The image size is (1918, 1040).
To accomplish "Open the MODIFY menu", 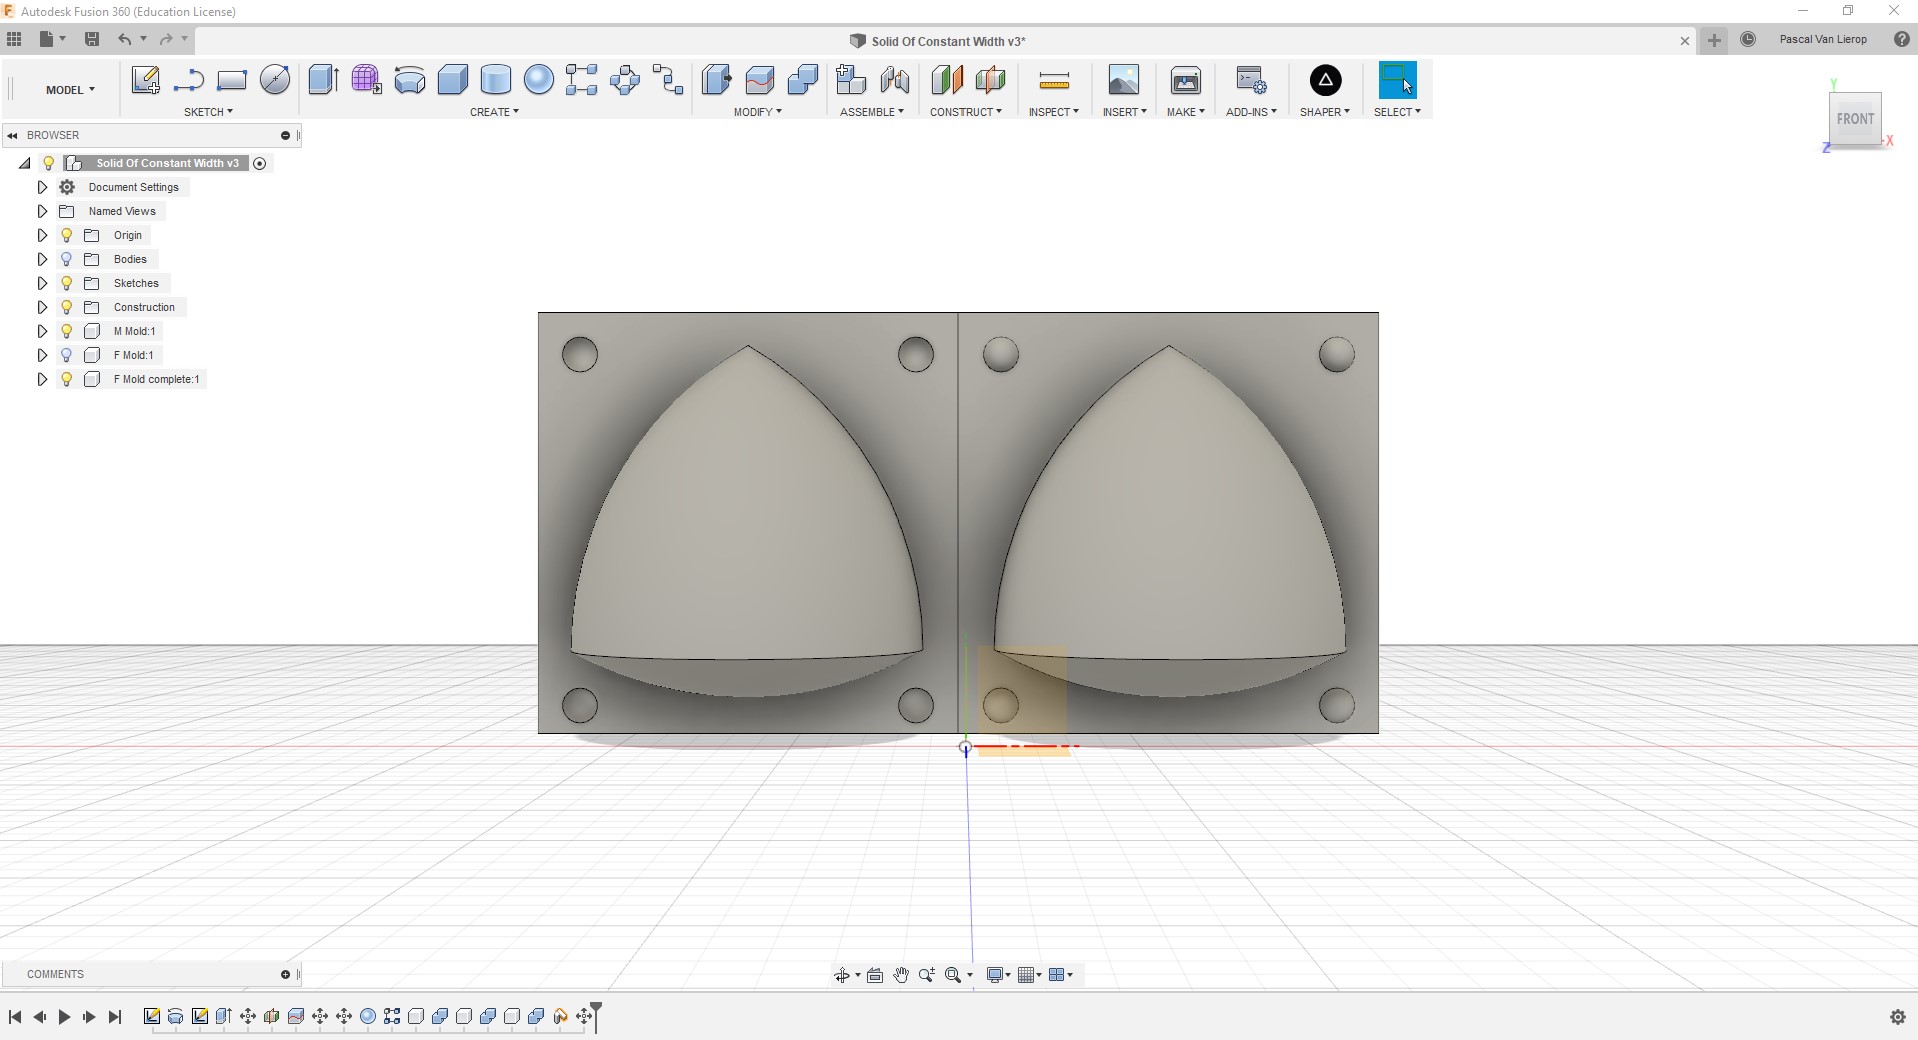I will pyautogui.click(x=757, y=112).
